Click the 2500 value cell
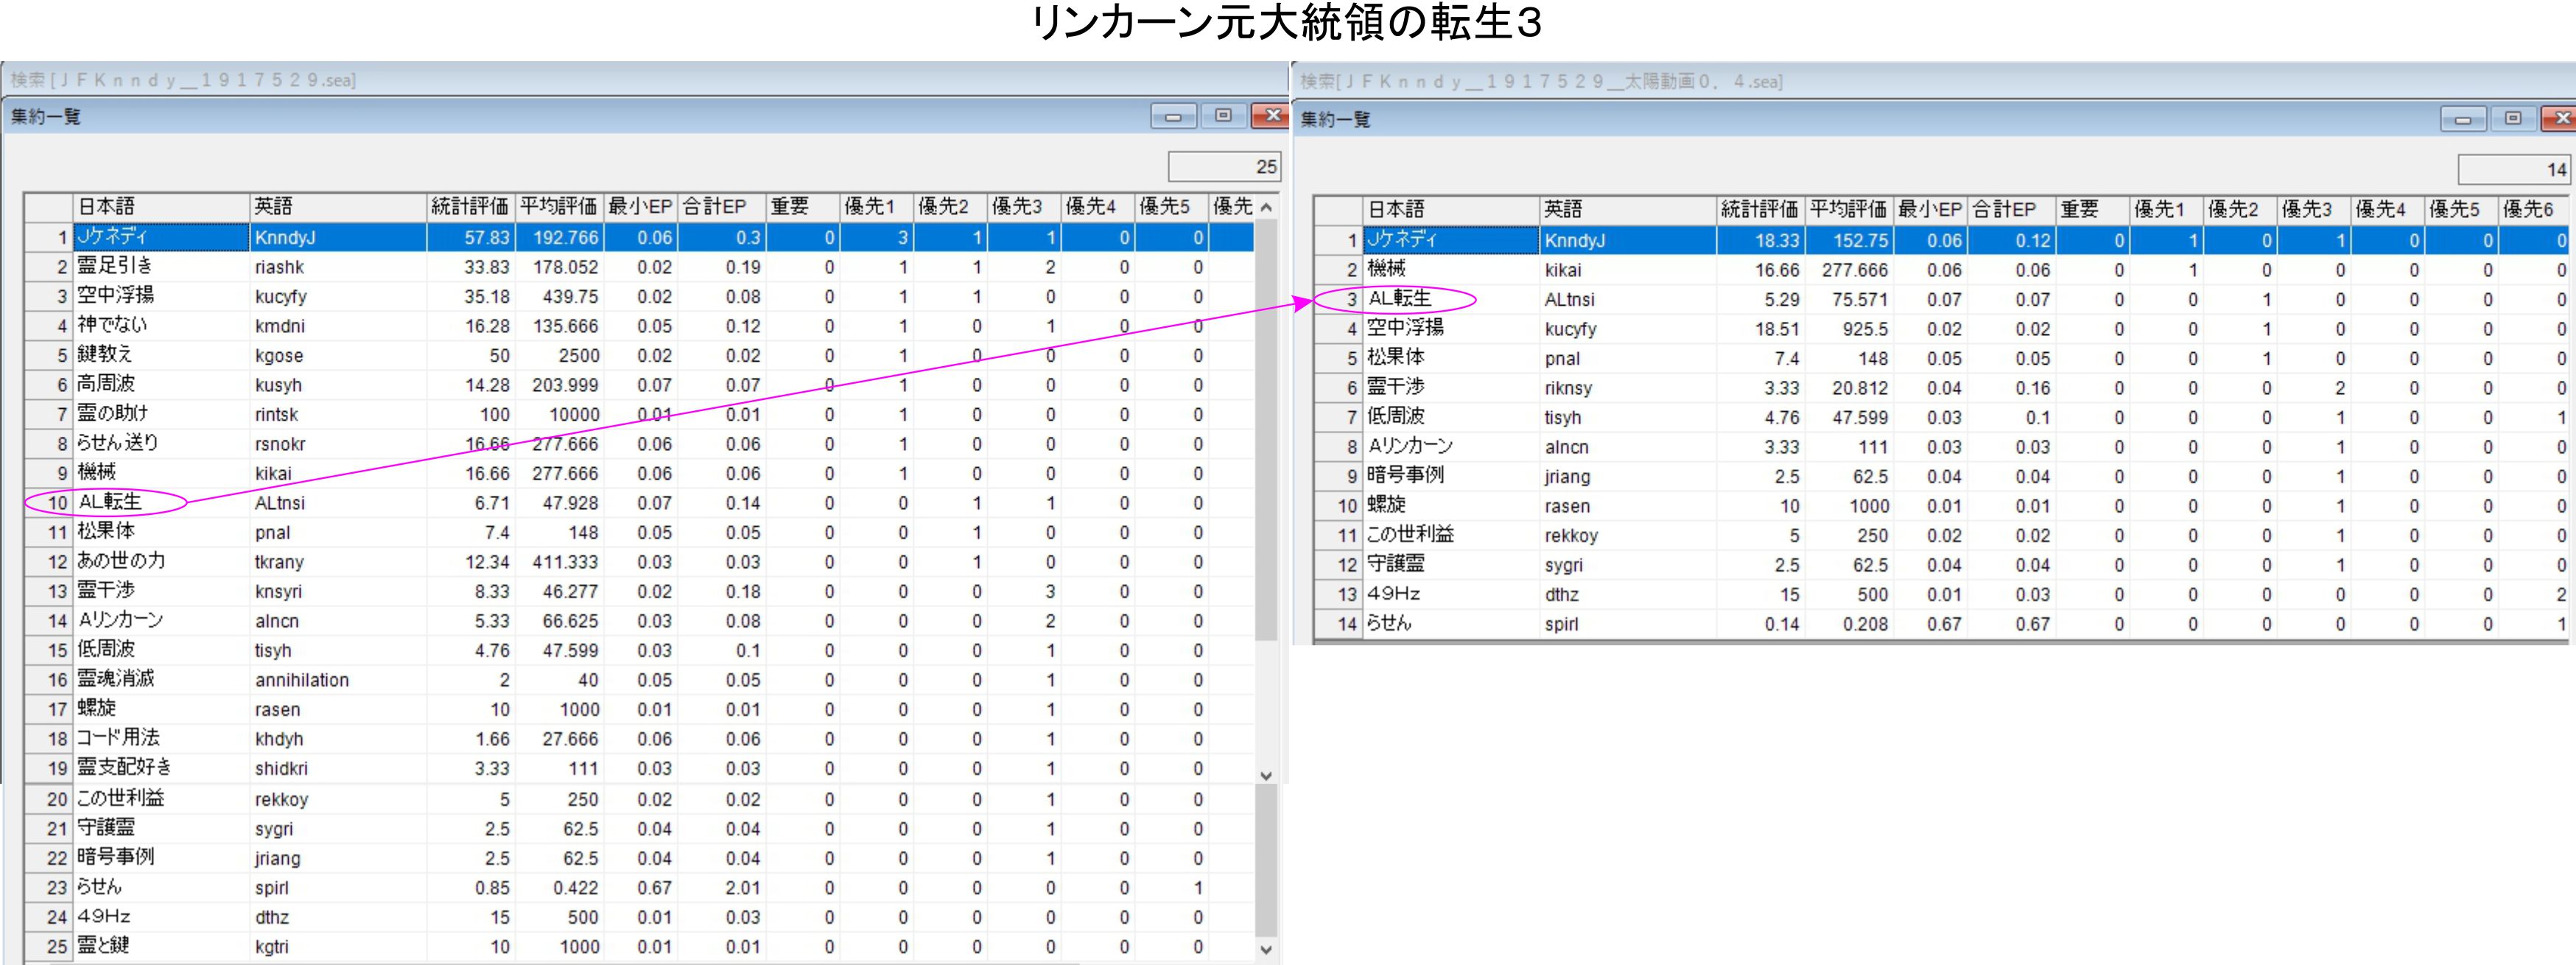The width and height of the screenshot is (2576, 965). pyautogui.click(x=560, y=355)
